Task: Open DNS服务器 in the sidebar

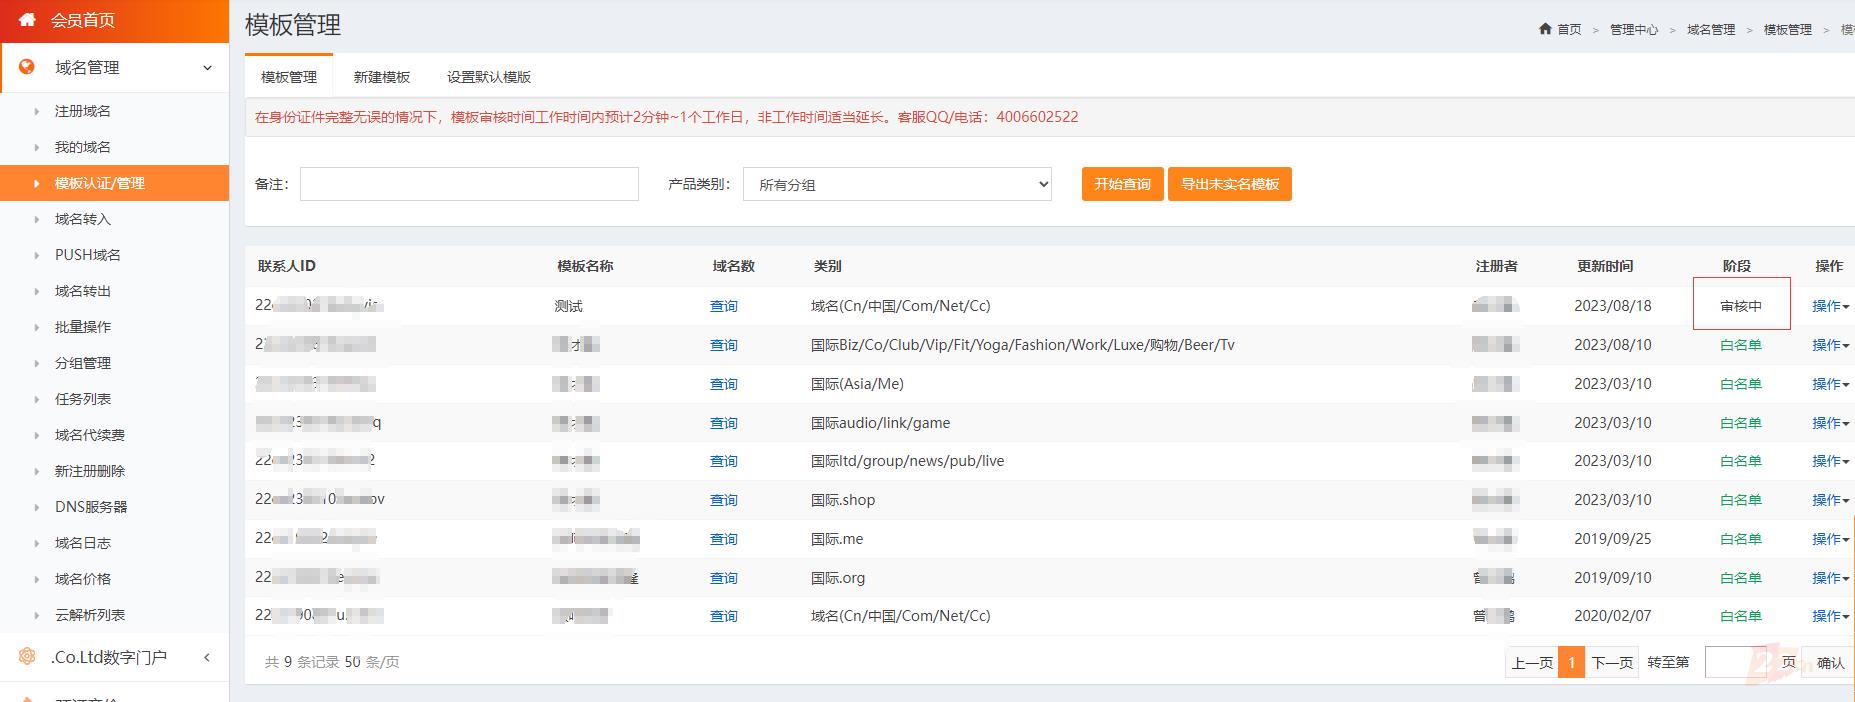Action: pos(91,507)
